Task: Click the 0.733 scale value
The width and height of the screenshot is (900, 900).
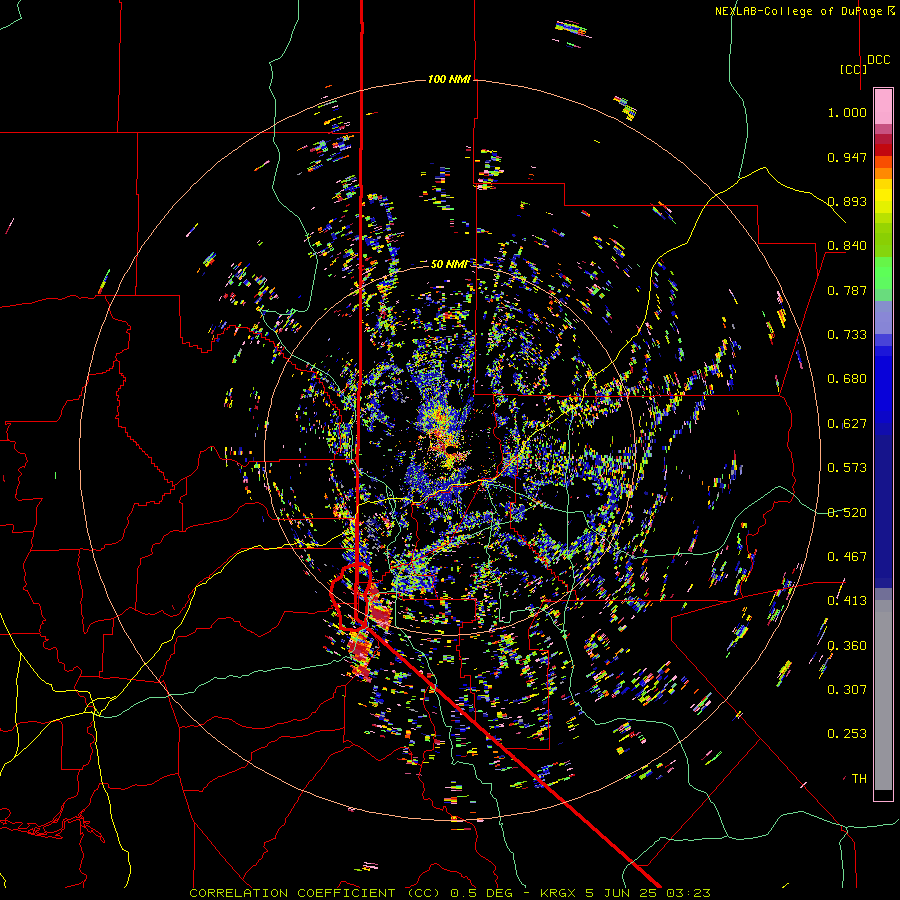Action: (x=847, y=335)
